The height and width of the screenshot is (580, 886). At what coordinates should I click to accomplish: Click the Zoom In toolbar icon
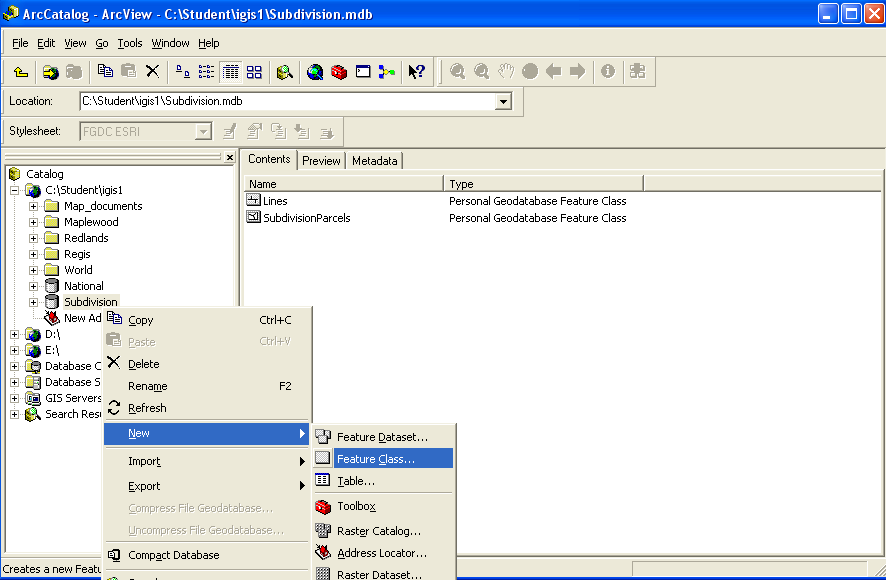(x=457, y=71)
